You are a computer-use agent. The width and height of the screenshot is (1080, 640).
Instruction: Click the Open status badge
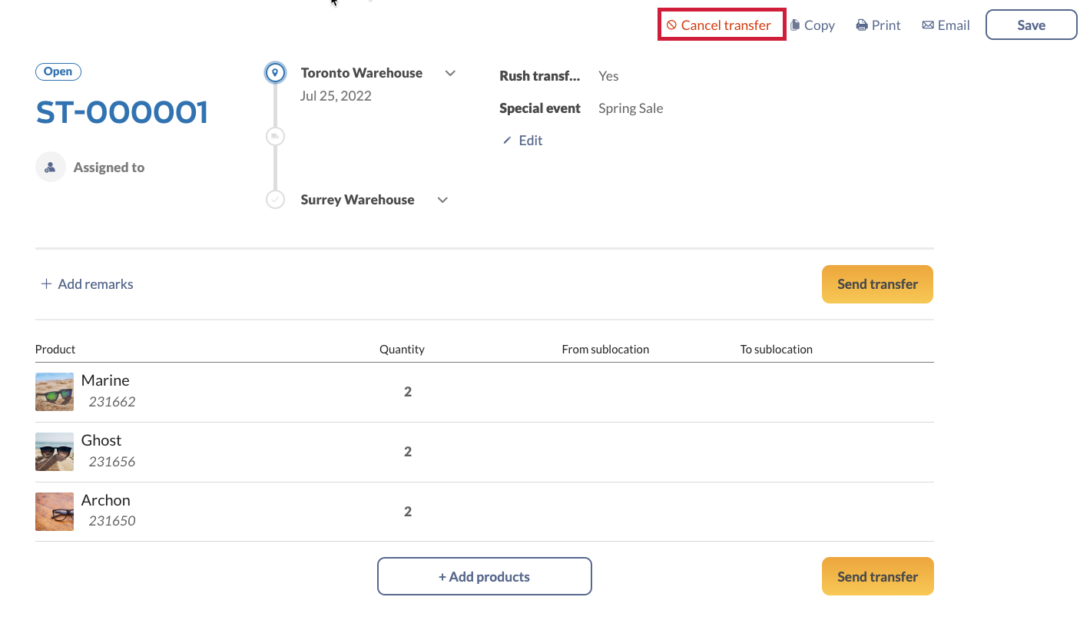point(58,71)
